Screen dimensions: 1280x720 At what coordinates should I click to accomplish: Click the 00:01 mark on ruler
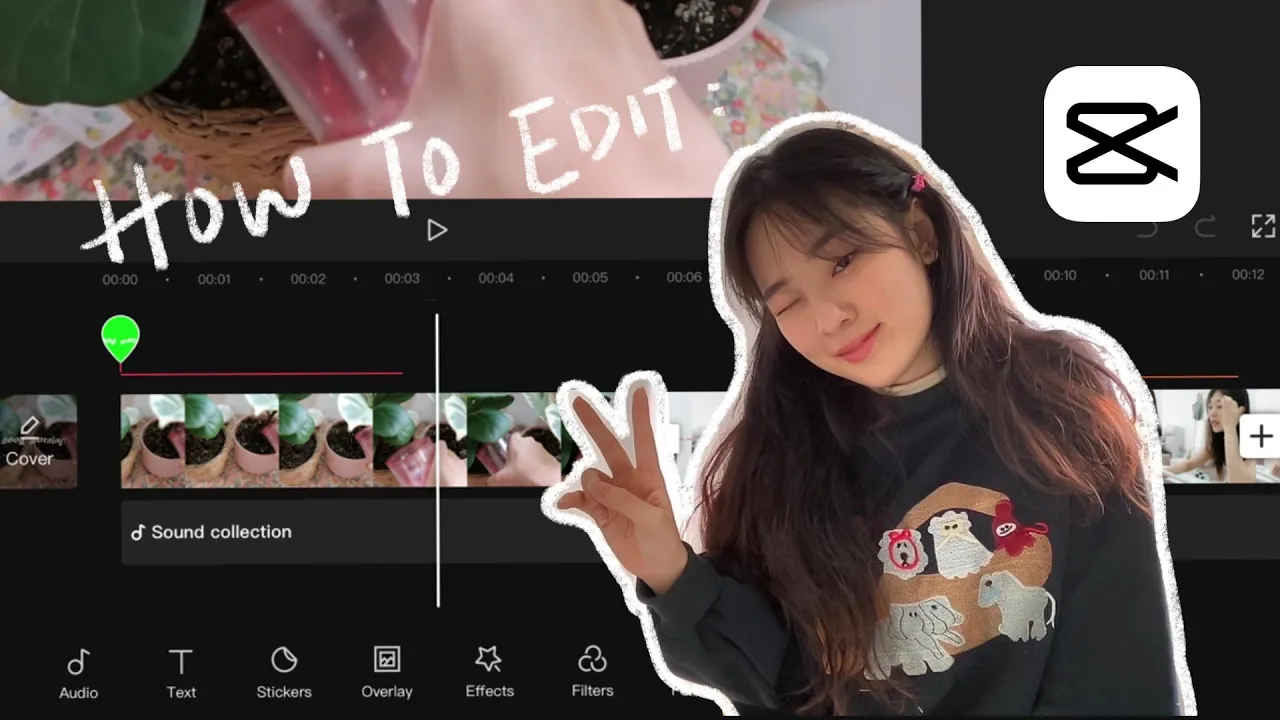pyautogui.click(x=214, y=279)
